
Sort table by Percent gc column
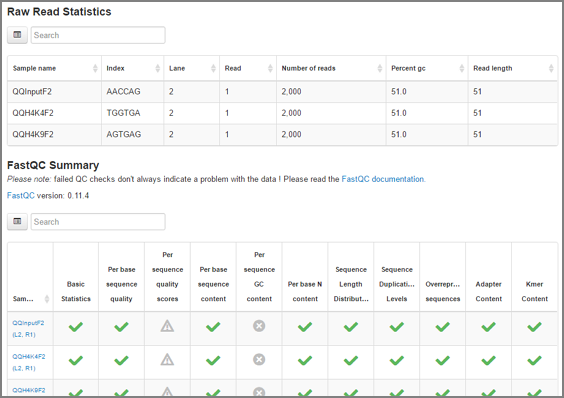[427, 68]
